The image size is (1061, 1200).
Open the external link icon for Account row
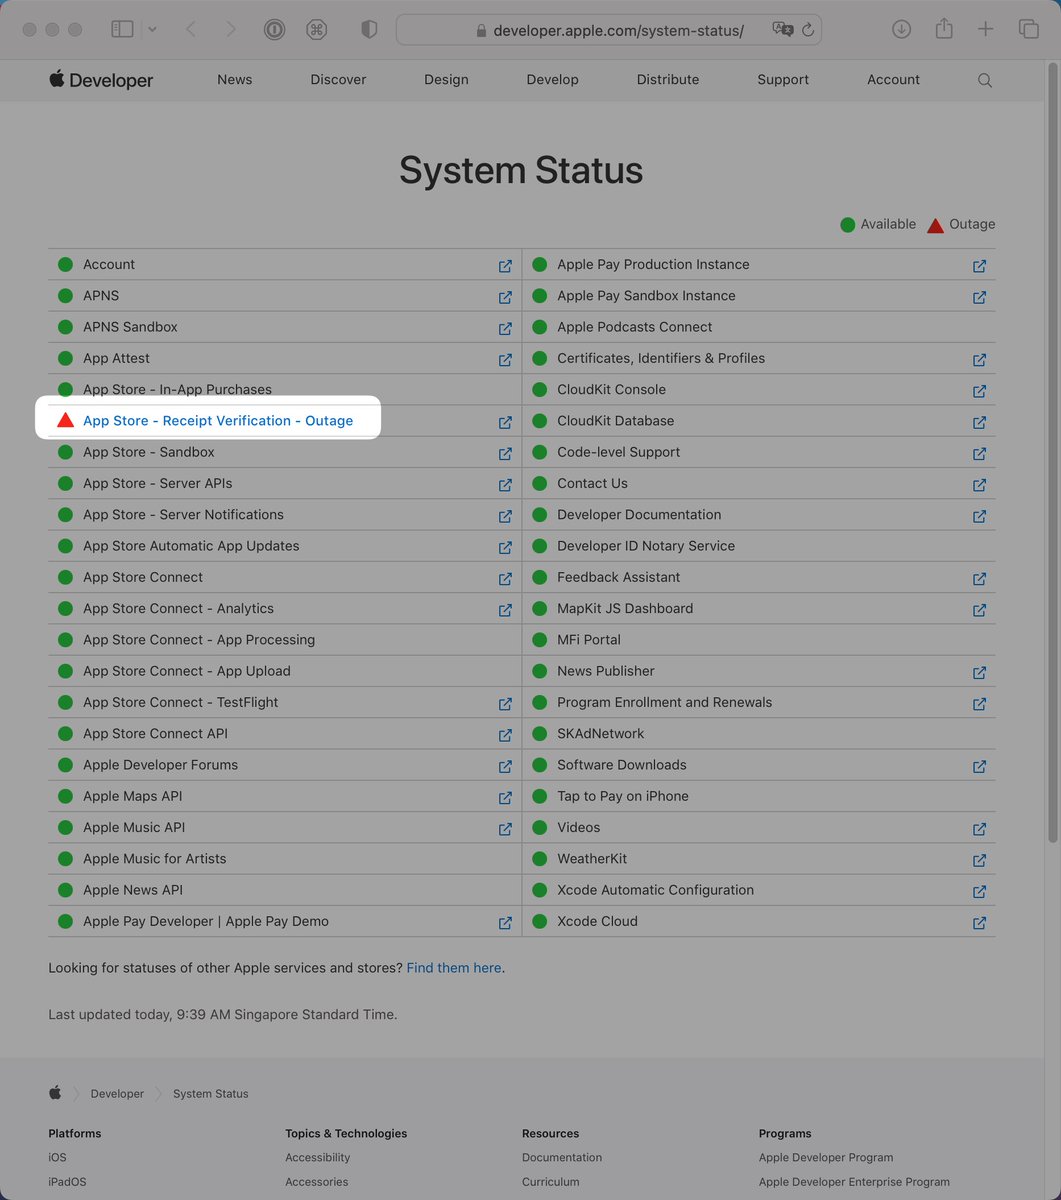coord(505,266)
